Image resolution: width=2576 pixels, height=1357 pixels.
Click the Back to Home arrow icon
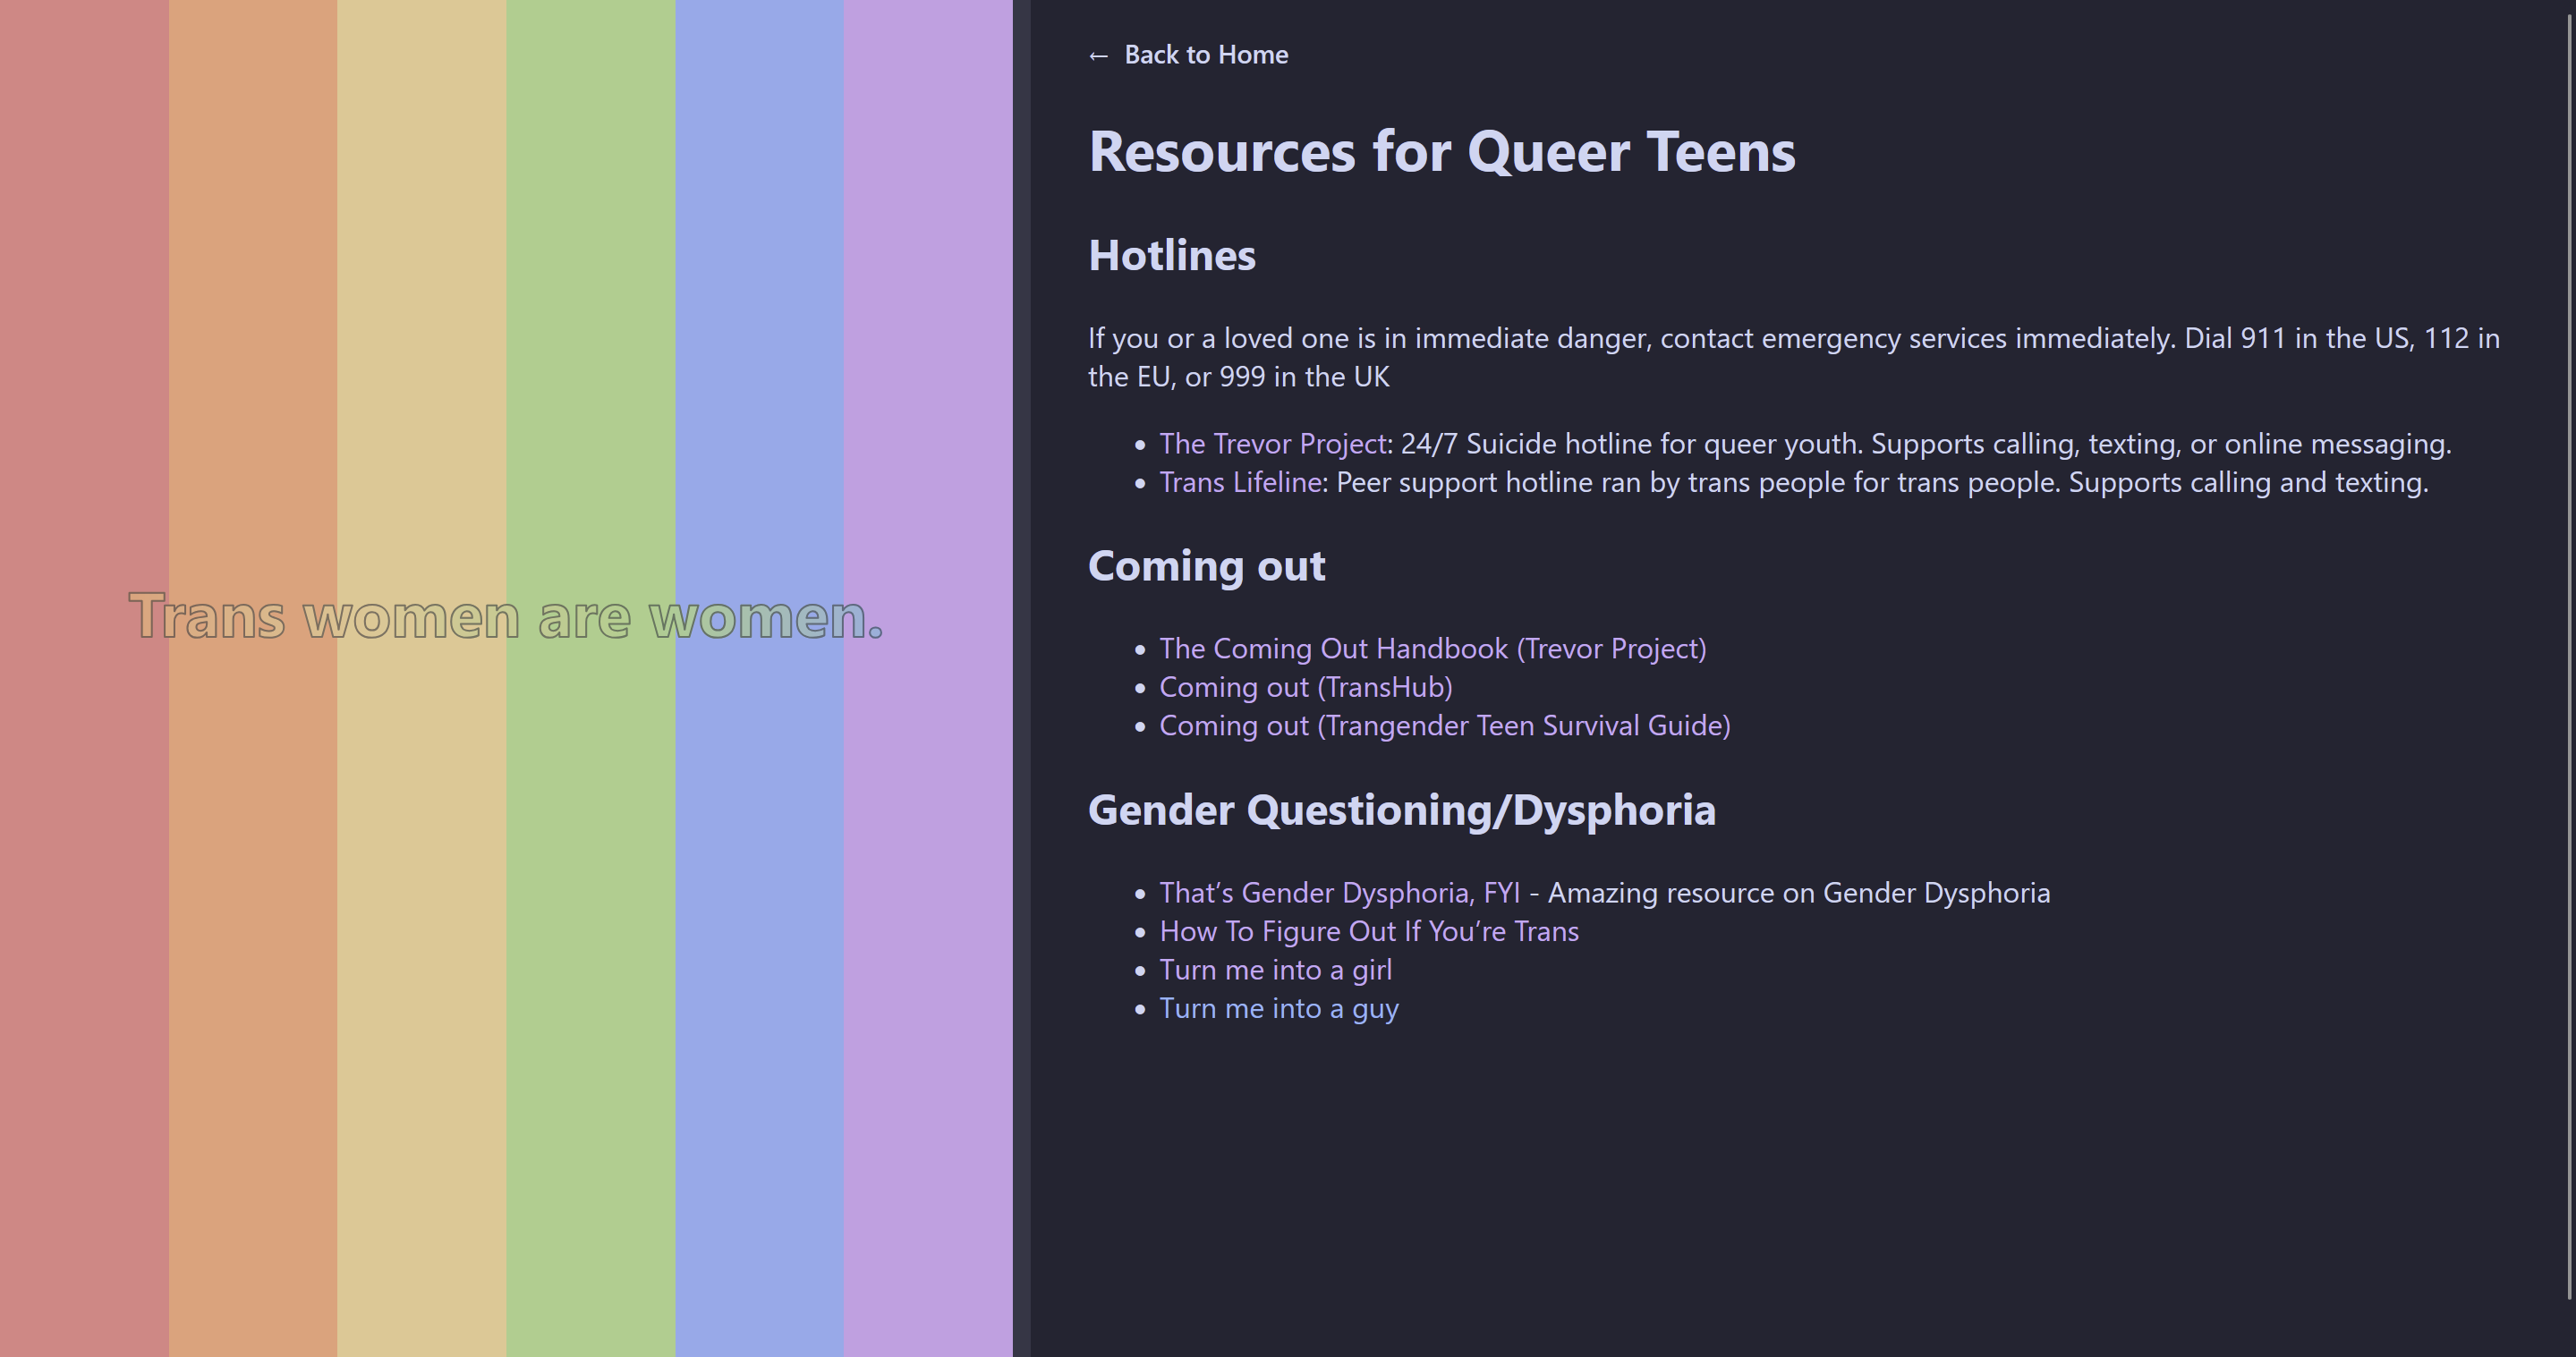1098,56
